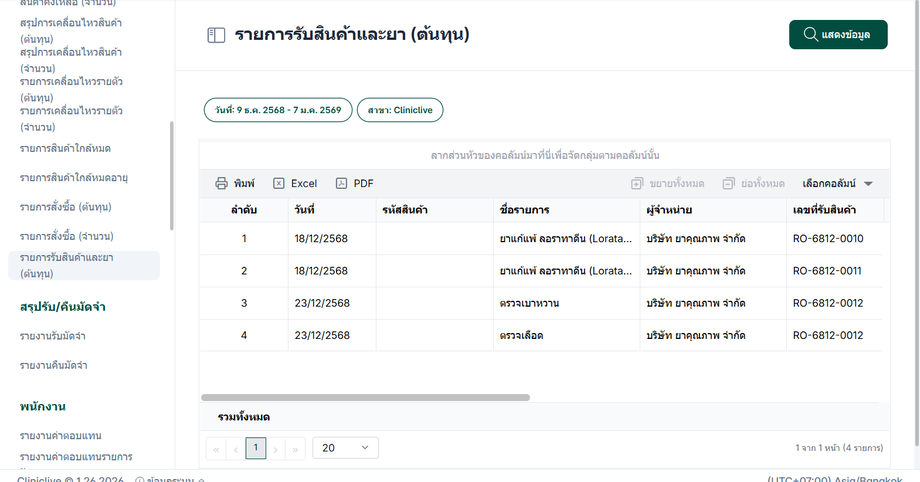Click page 1 pagination button
The height and width of the screenshot is (482, 920).
click(256, 449)
